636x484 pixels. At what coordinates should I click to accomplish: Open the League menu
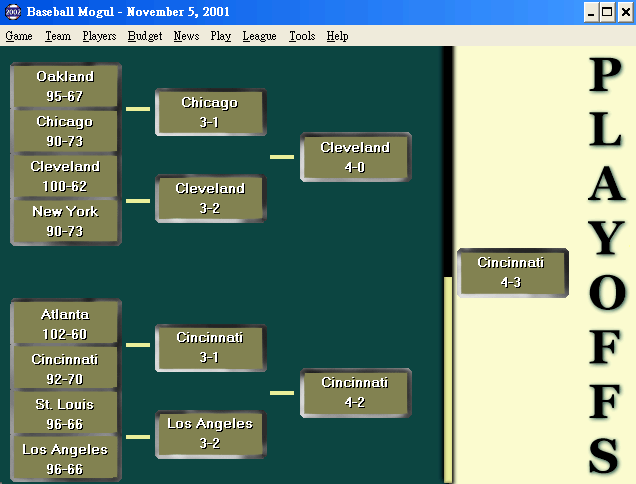(x=259, y=36)
